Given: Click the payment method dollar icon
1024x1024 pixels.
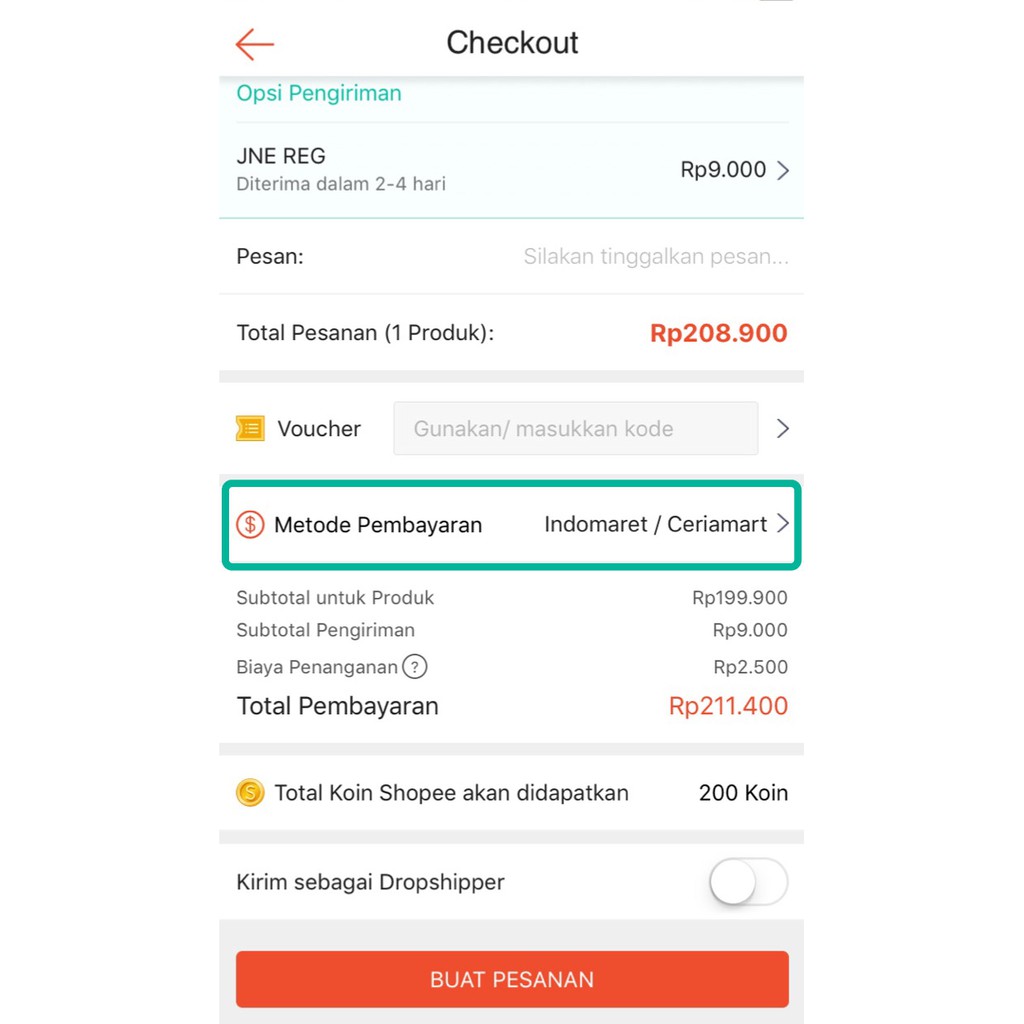Looking at the screenshot, I should [x=250, y=524].
